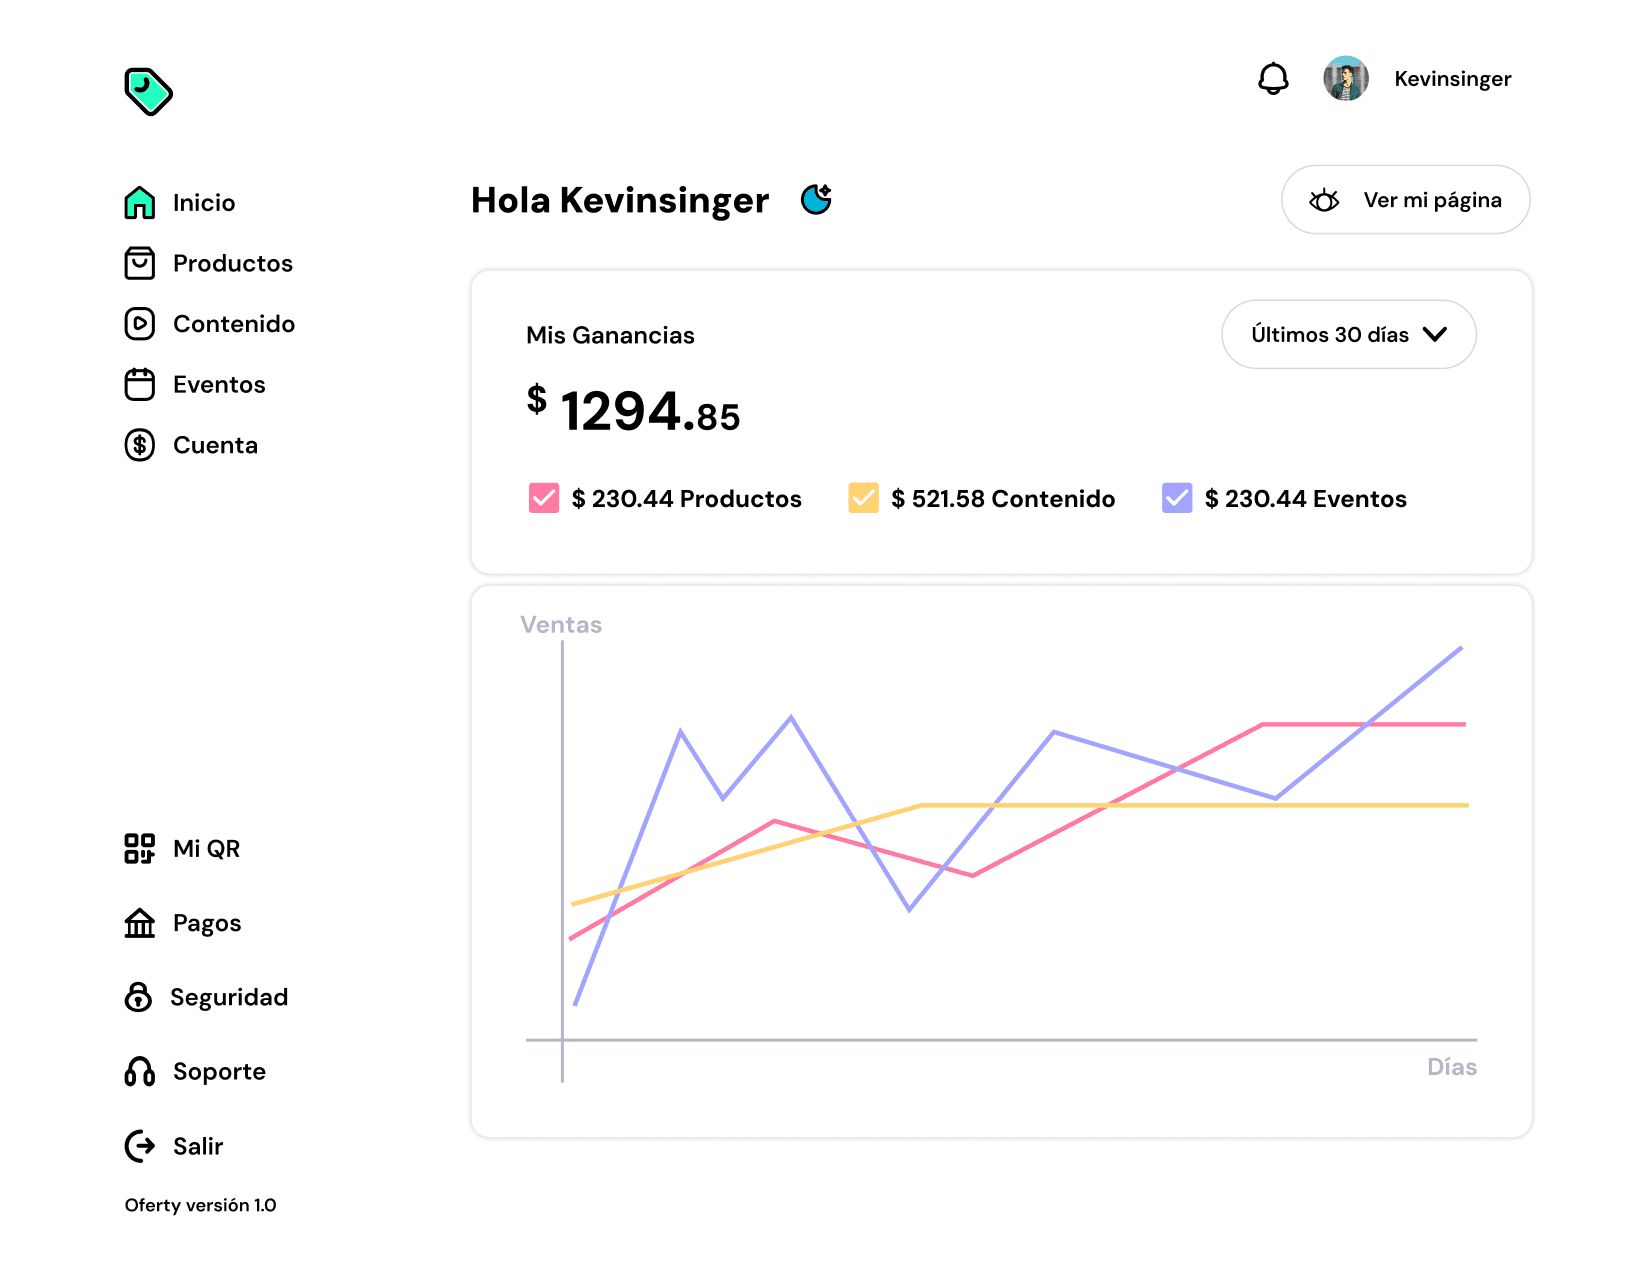Disable the purple Eventos checkbox
Viewport: 1640px width, 1268px height.
tap(1177, 498)
